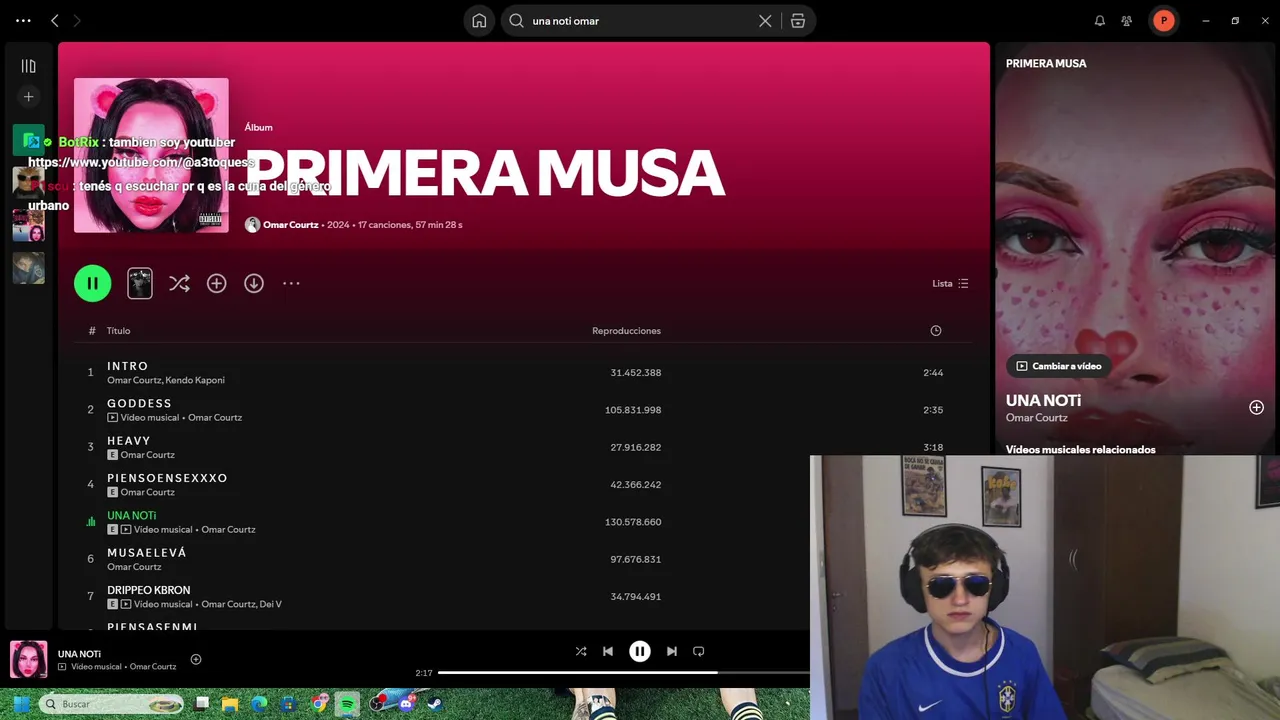Seek on the song progress bar
The width and height of the screenshot is (1280, 720).
point(624,673)
